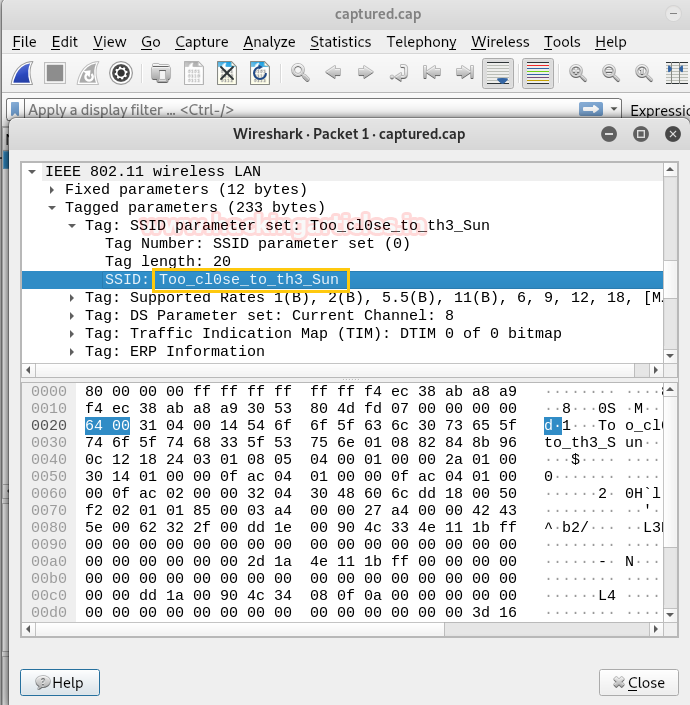Reset text to normal size
Screen dimensions: 690x705
(x=643, y=73)
